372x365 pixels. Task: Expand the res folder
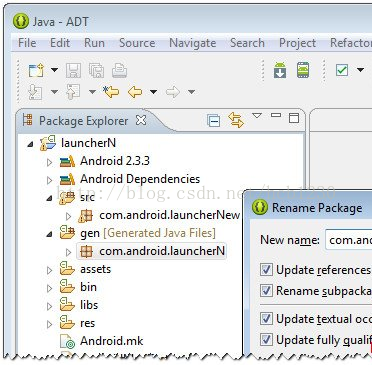(x=49, y=324)
